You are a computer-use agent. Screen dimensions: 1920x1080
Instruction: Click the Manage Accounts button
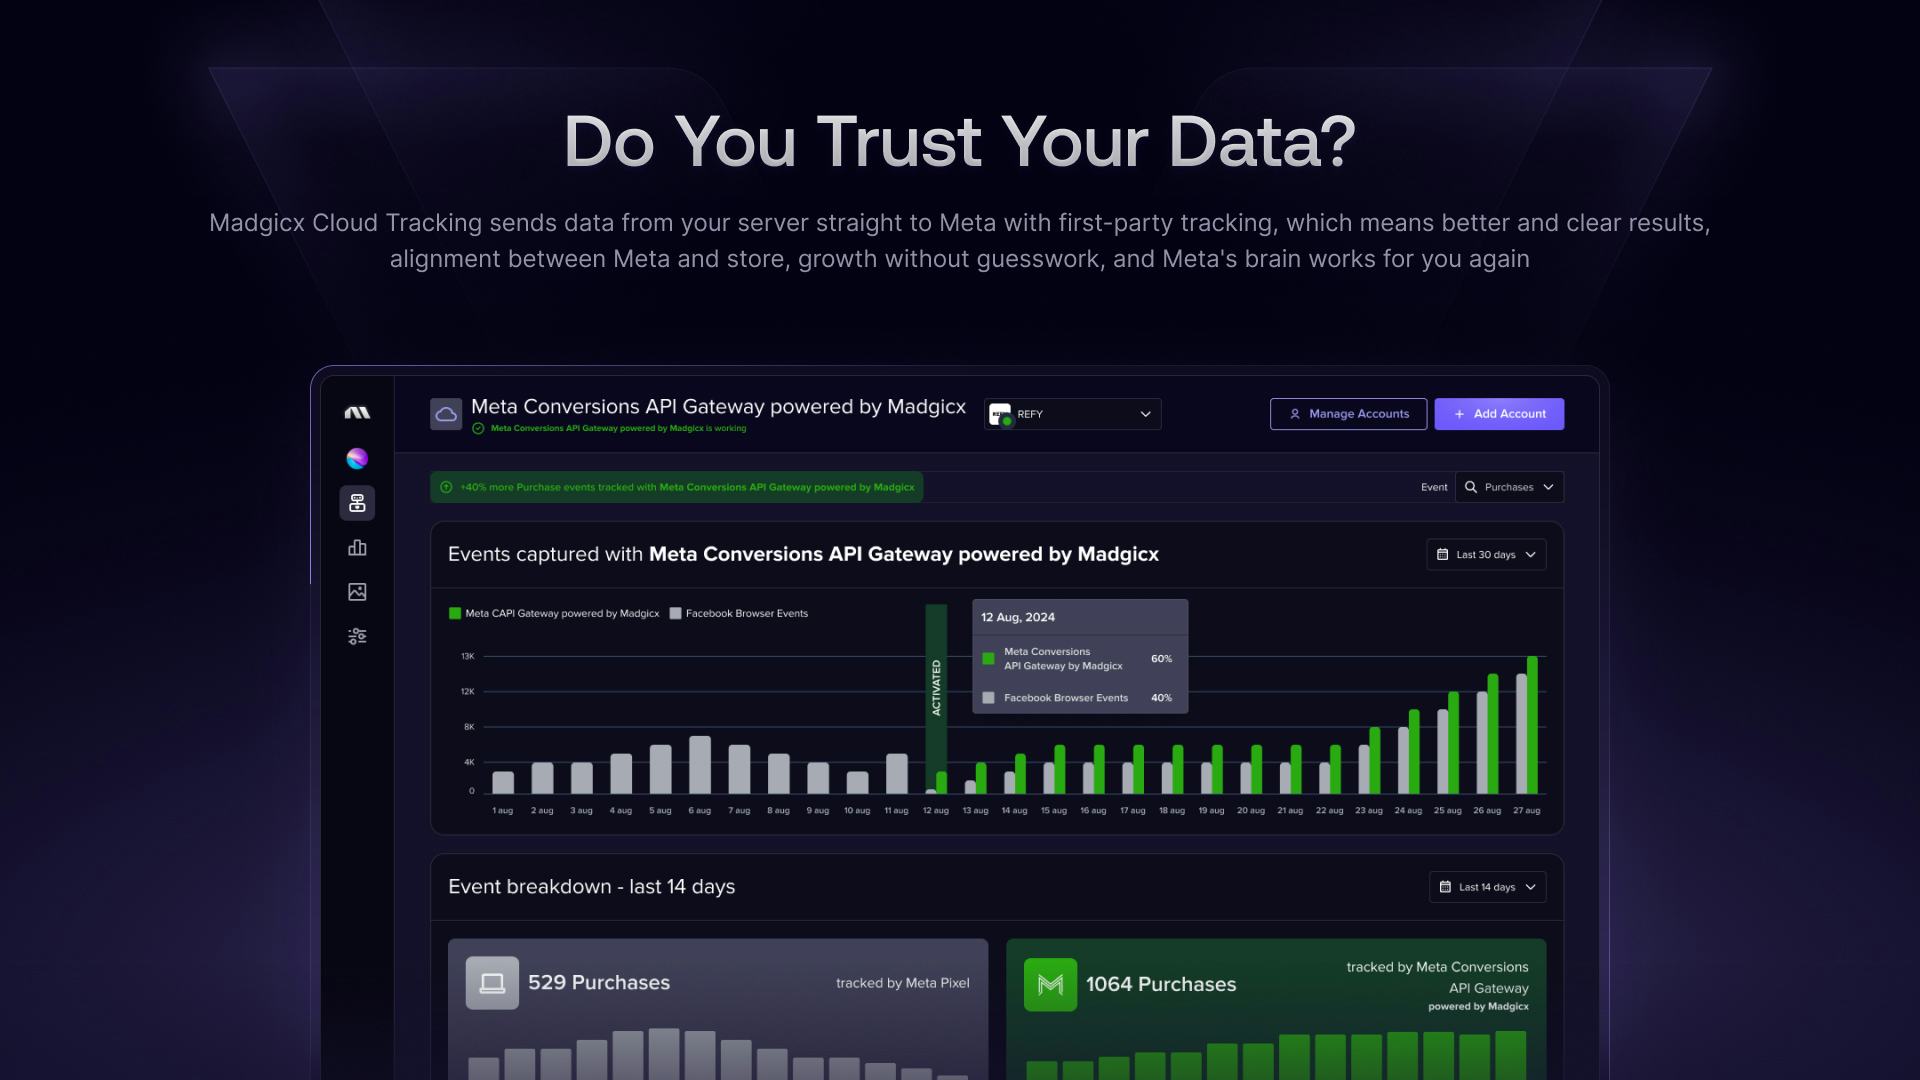tap(1348, 414)
